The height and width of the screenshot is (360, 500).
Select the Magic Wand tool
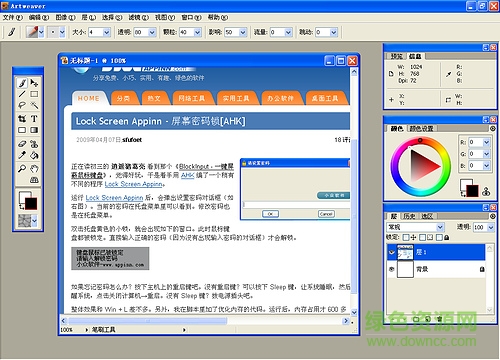(x=34, y=105)
